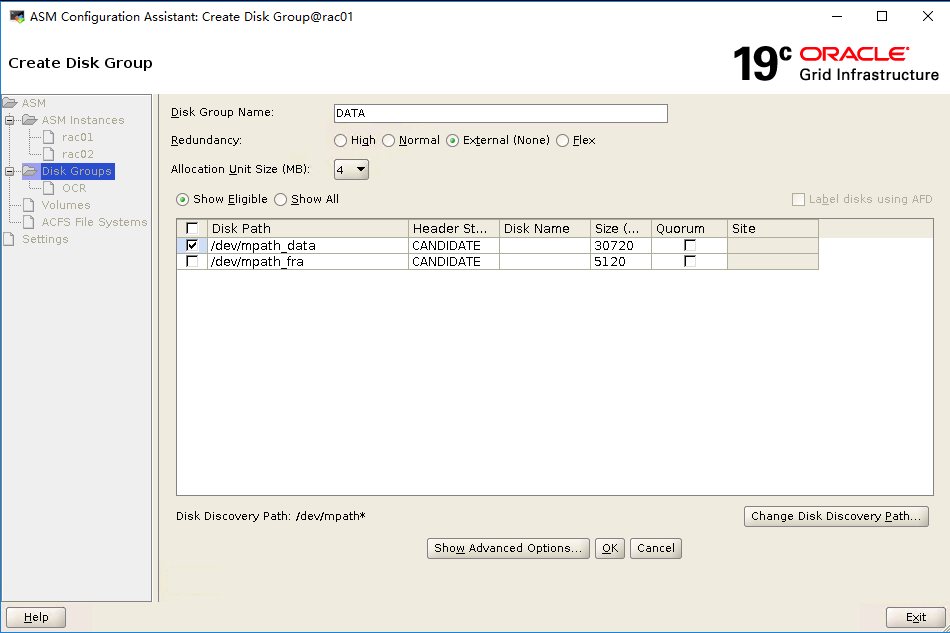Click the ACFS File Systems icon

pos(28,222)
